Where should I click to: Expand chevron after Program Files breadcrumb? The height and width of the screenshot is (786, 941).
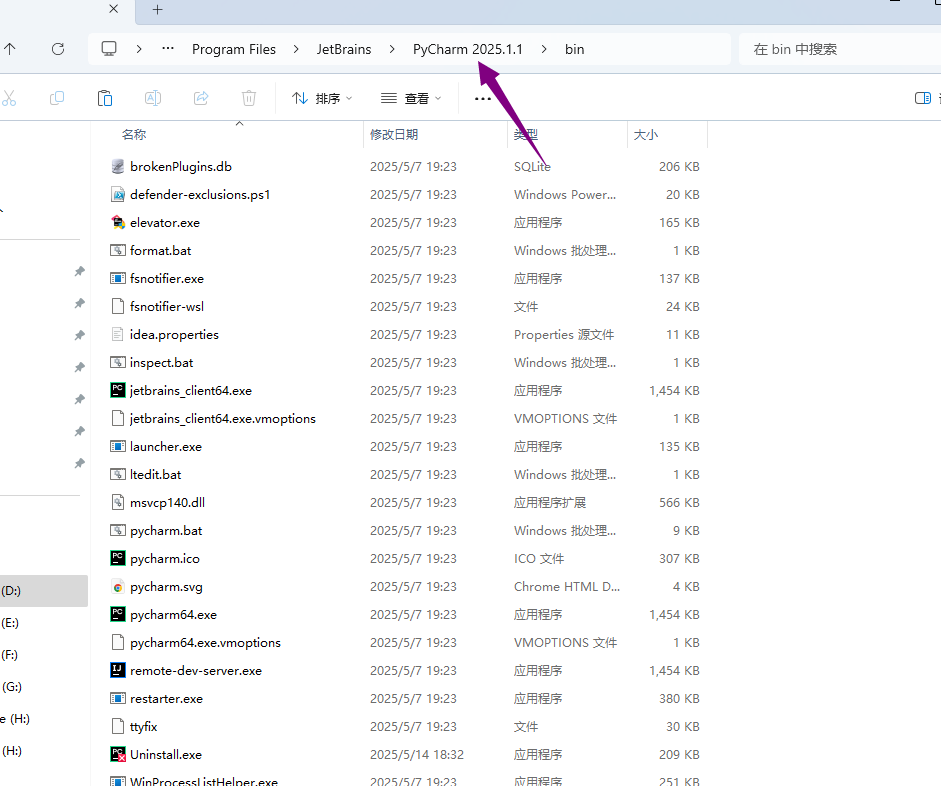pyautogui.click(x=296, y=49)
